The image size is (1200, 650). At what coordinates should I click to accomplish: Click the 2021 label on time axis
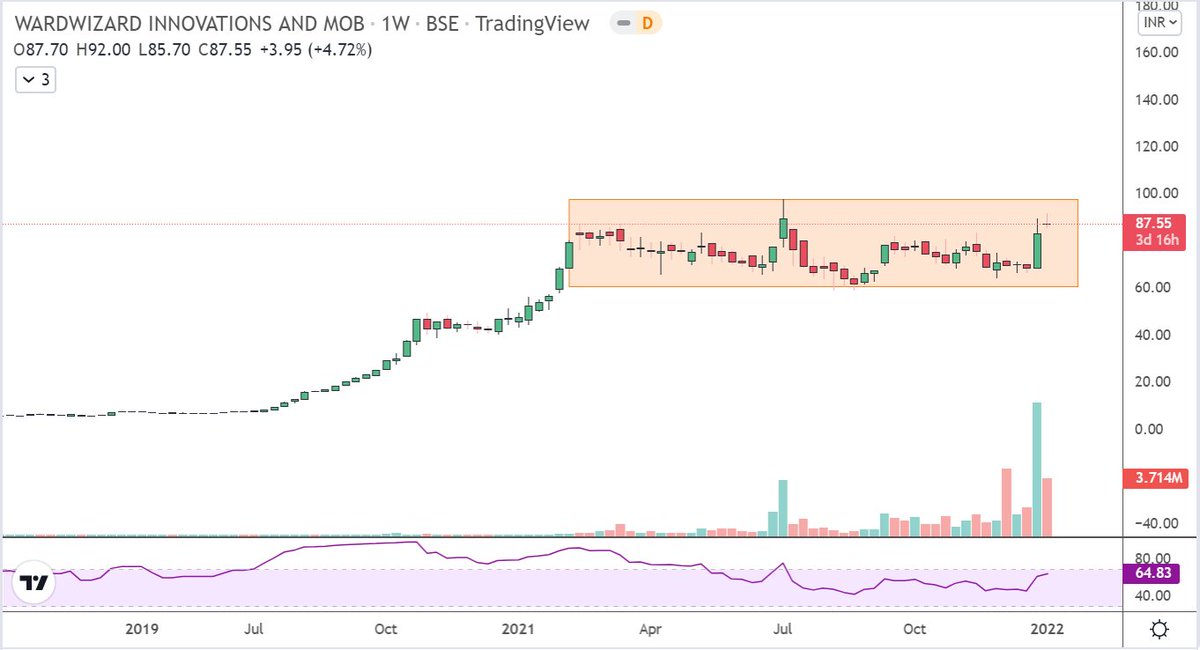pos(518,630)
